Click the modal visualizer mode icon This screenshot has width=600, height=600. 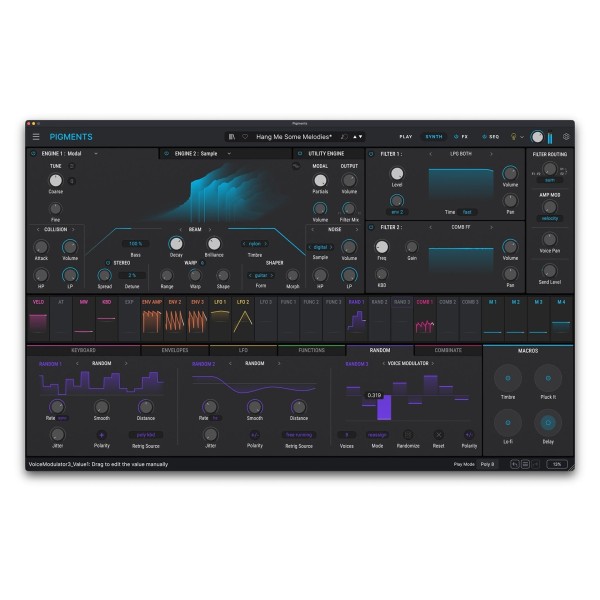(x=296, y=166)
